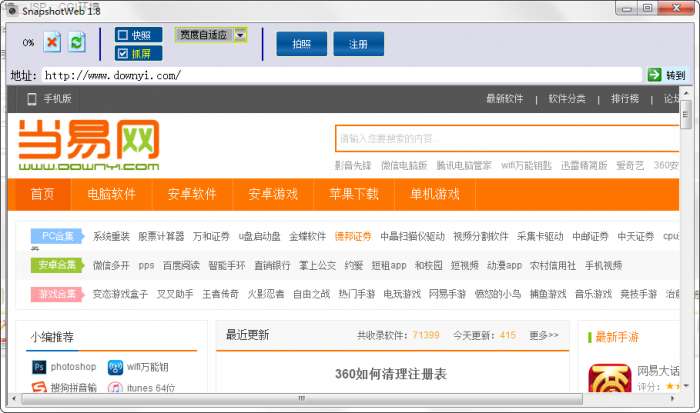The height and width of the screenshot is (413, 700).
Task: Open the 电脑软件 navigation tab
Action: pyautogui.click(x=112, y=194)
